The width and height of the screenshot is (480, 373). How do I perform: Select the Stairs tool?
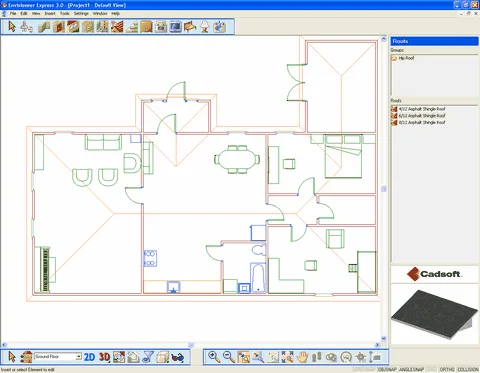point(132,27)
